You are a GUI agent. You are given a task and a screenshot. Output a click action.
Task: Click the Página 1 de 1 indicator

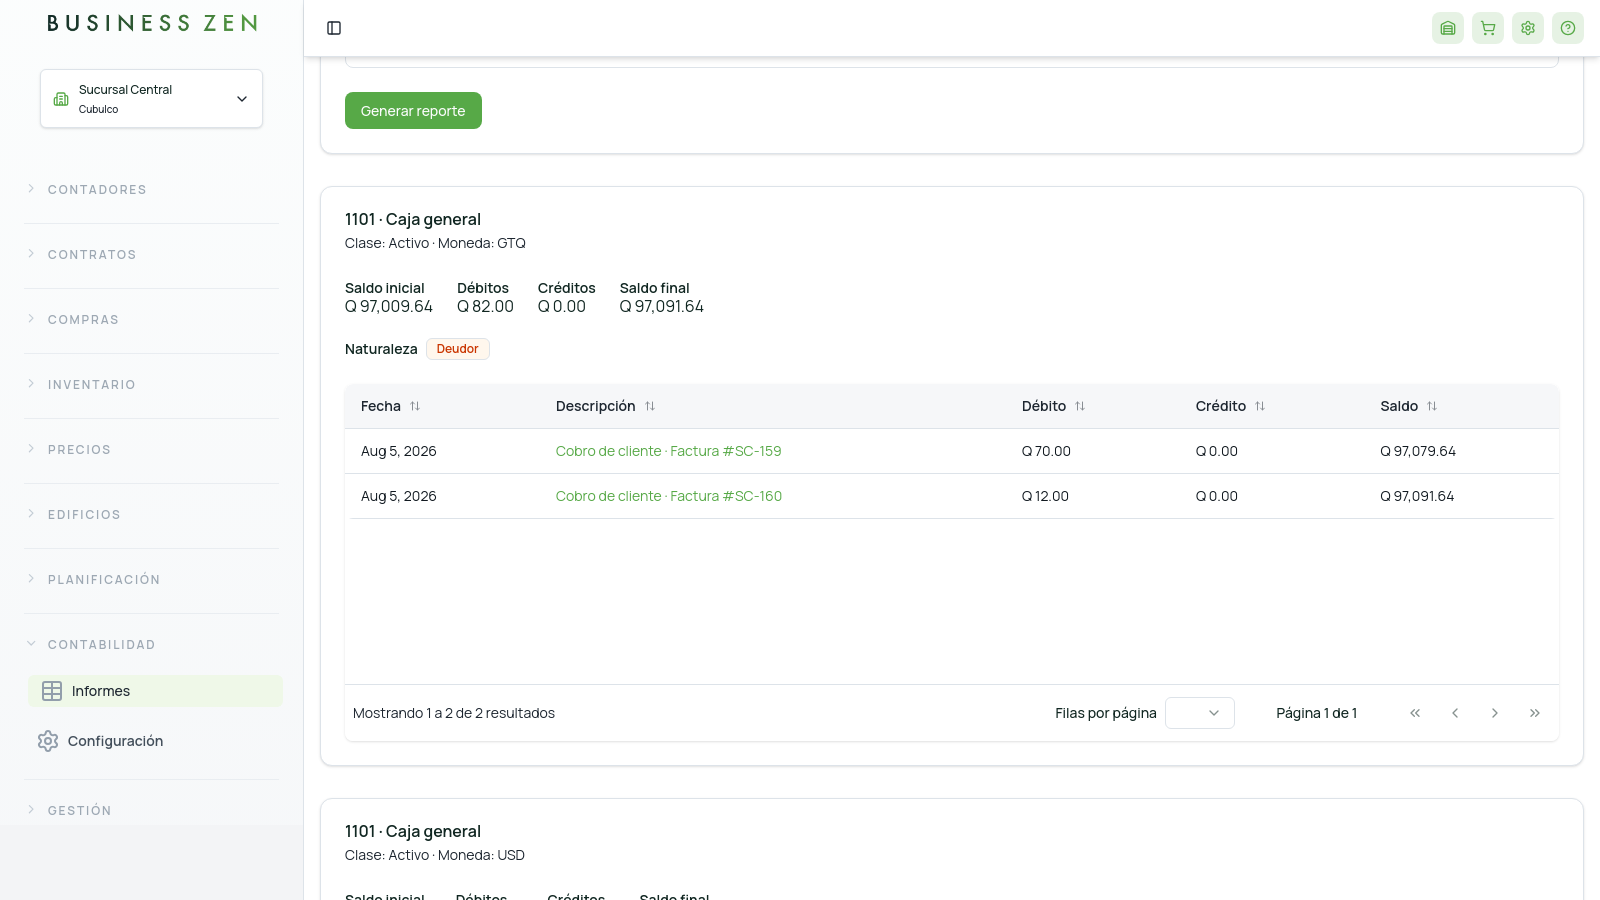[1317, 713]
